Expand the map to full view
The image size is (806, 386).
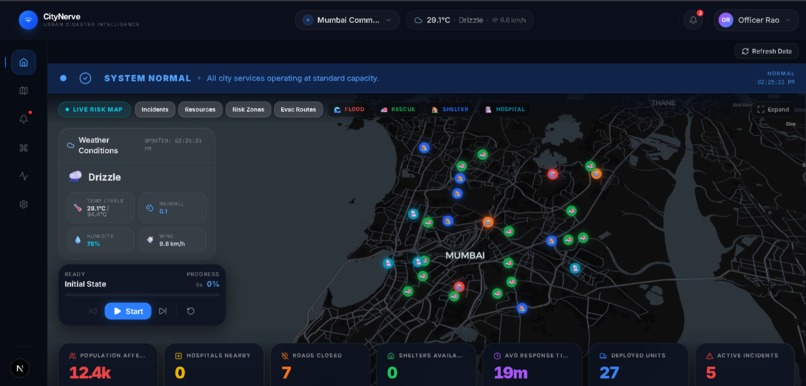click(x=774, y=109)
